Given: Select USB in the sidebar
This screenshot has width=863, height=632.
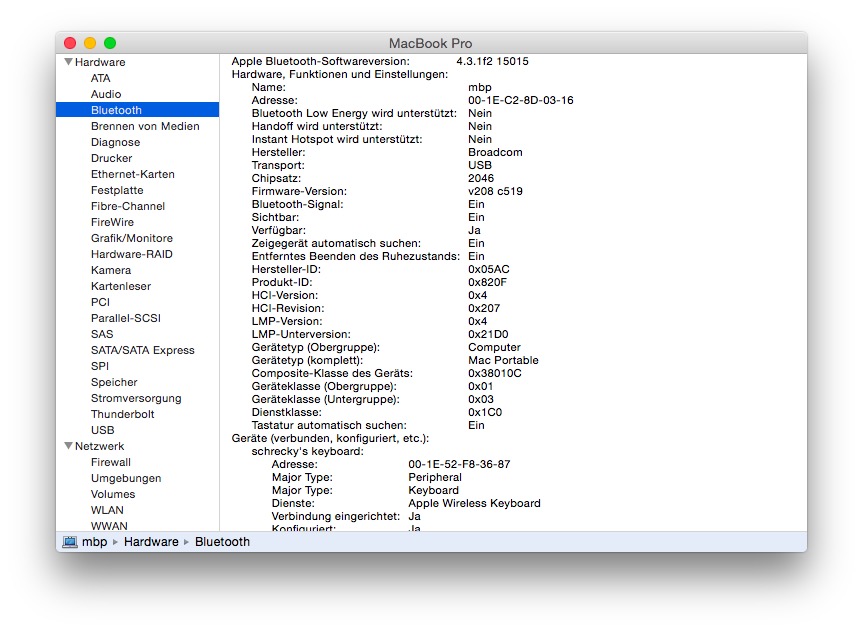Looking at the screenshot, I should pos(102,429).
